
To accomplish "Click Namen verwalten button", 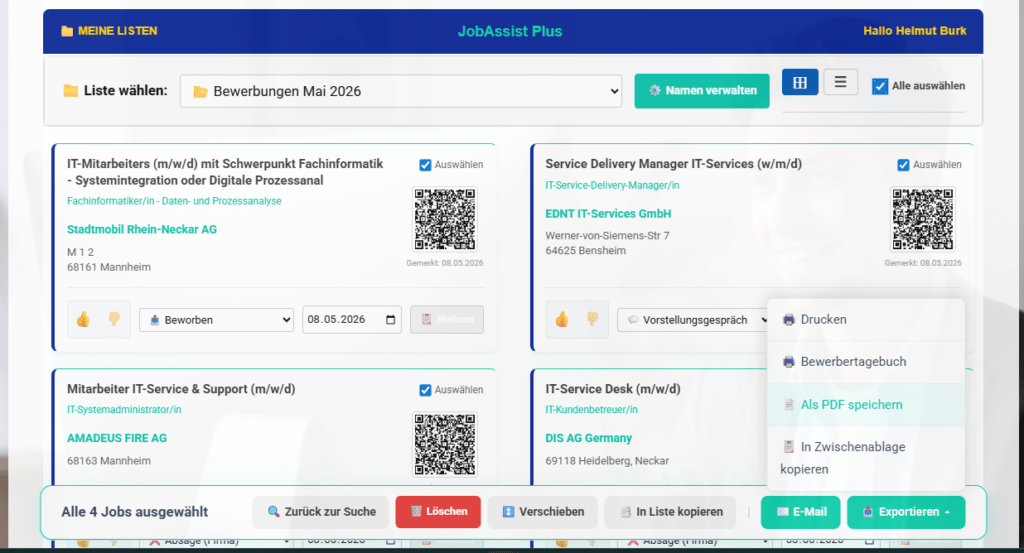I will pos(701,91).
